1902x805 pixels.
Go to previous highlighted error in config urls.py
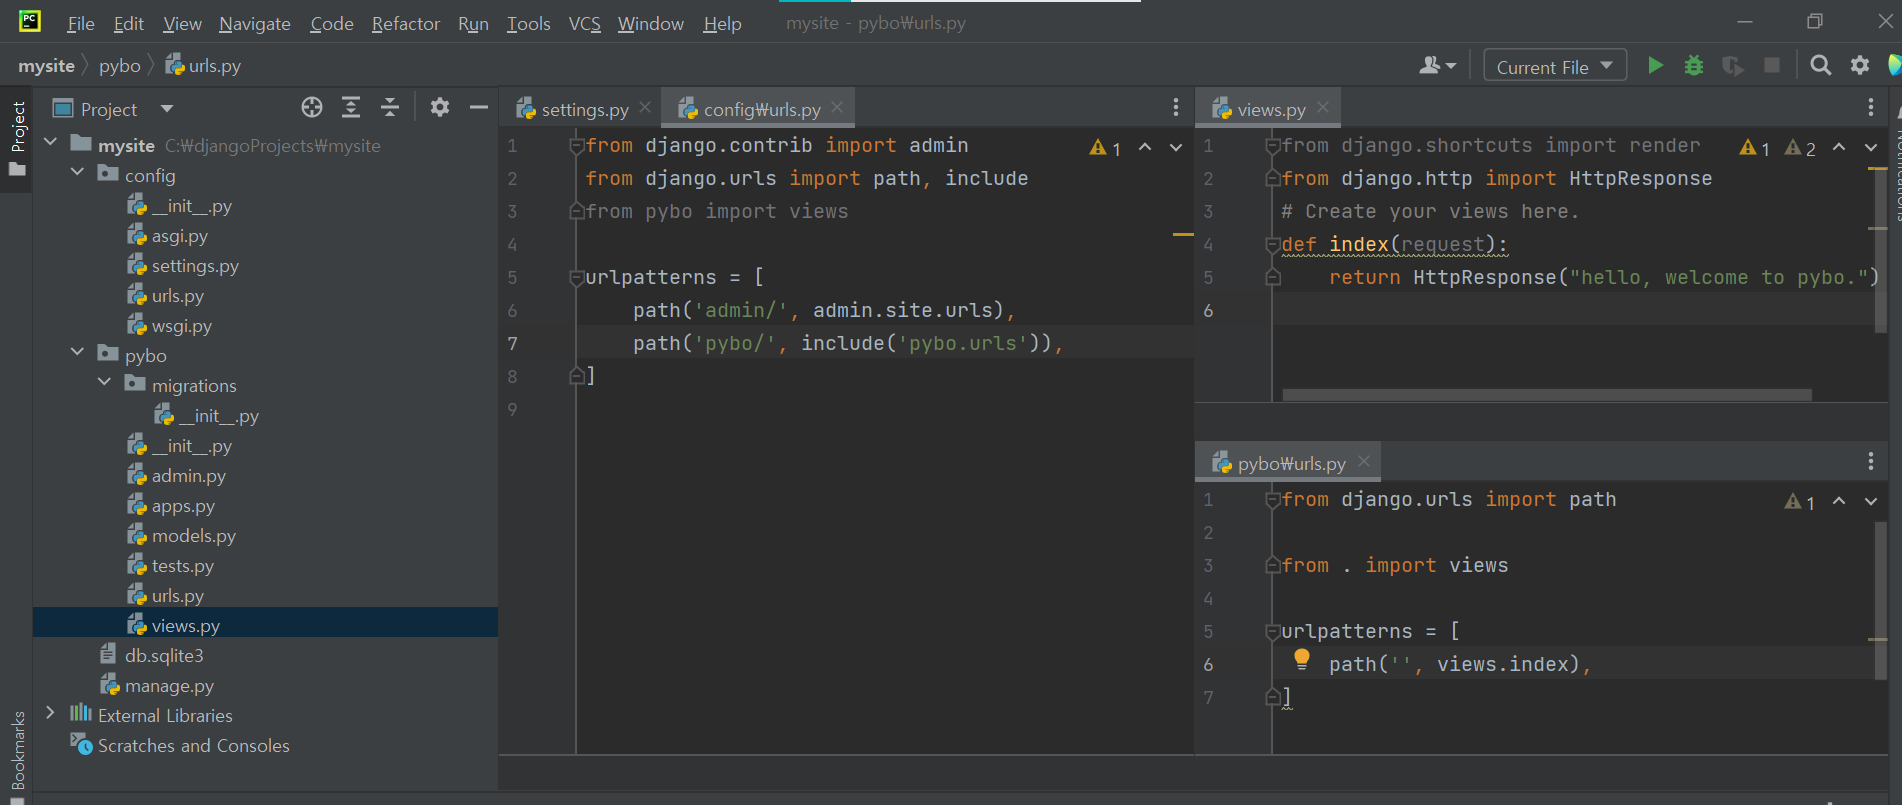point(1145,147)
